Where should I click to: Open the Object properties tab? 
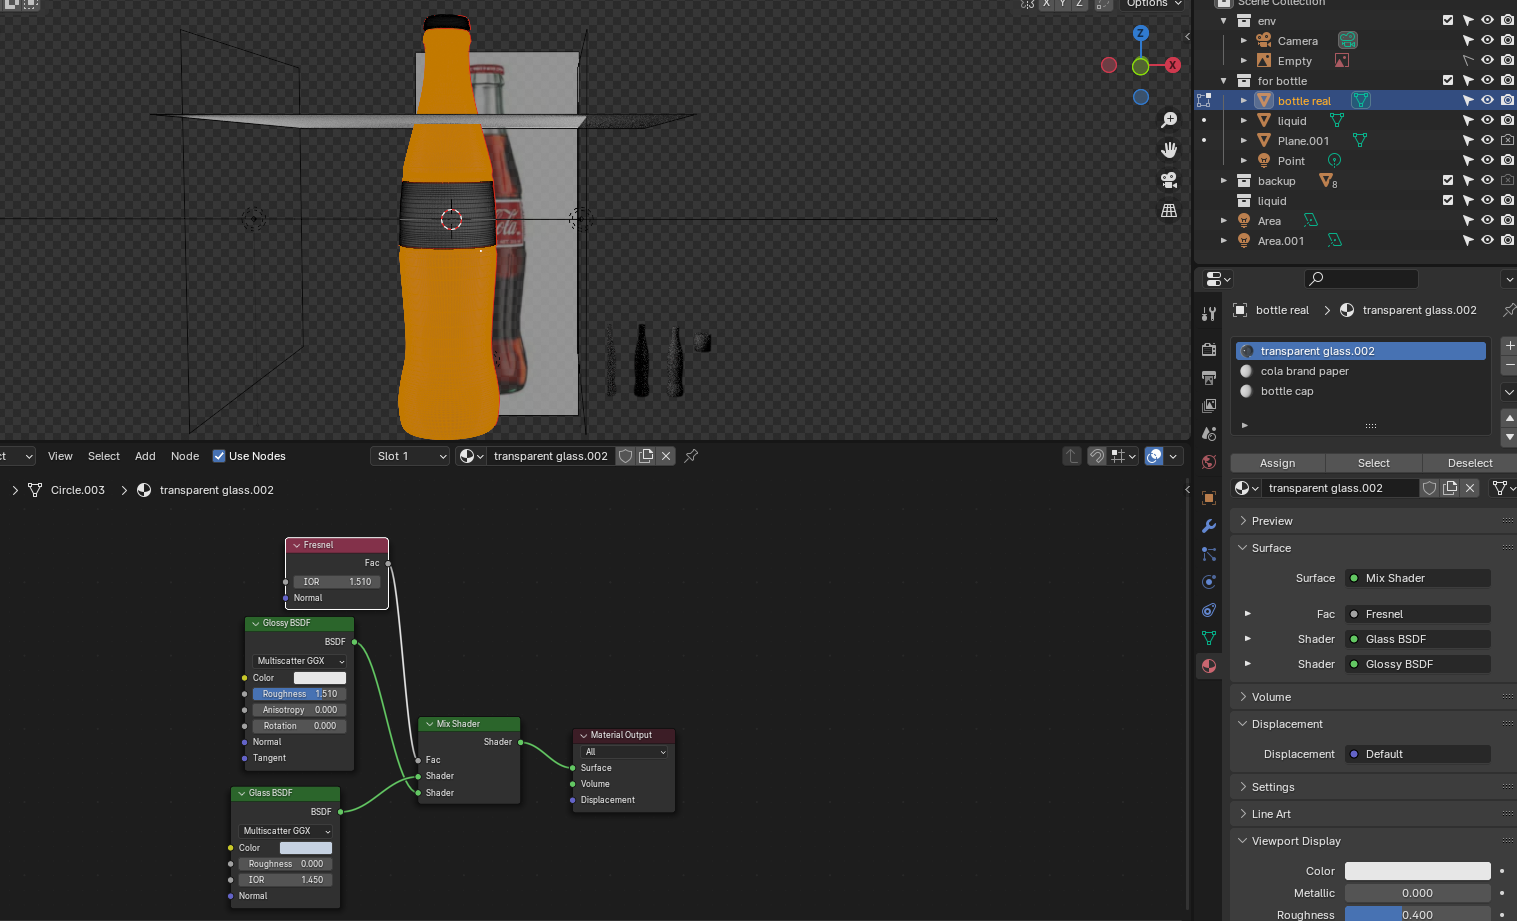coord(1209,498)
